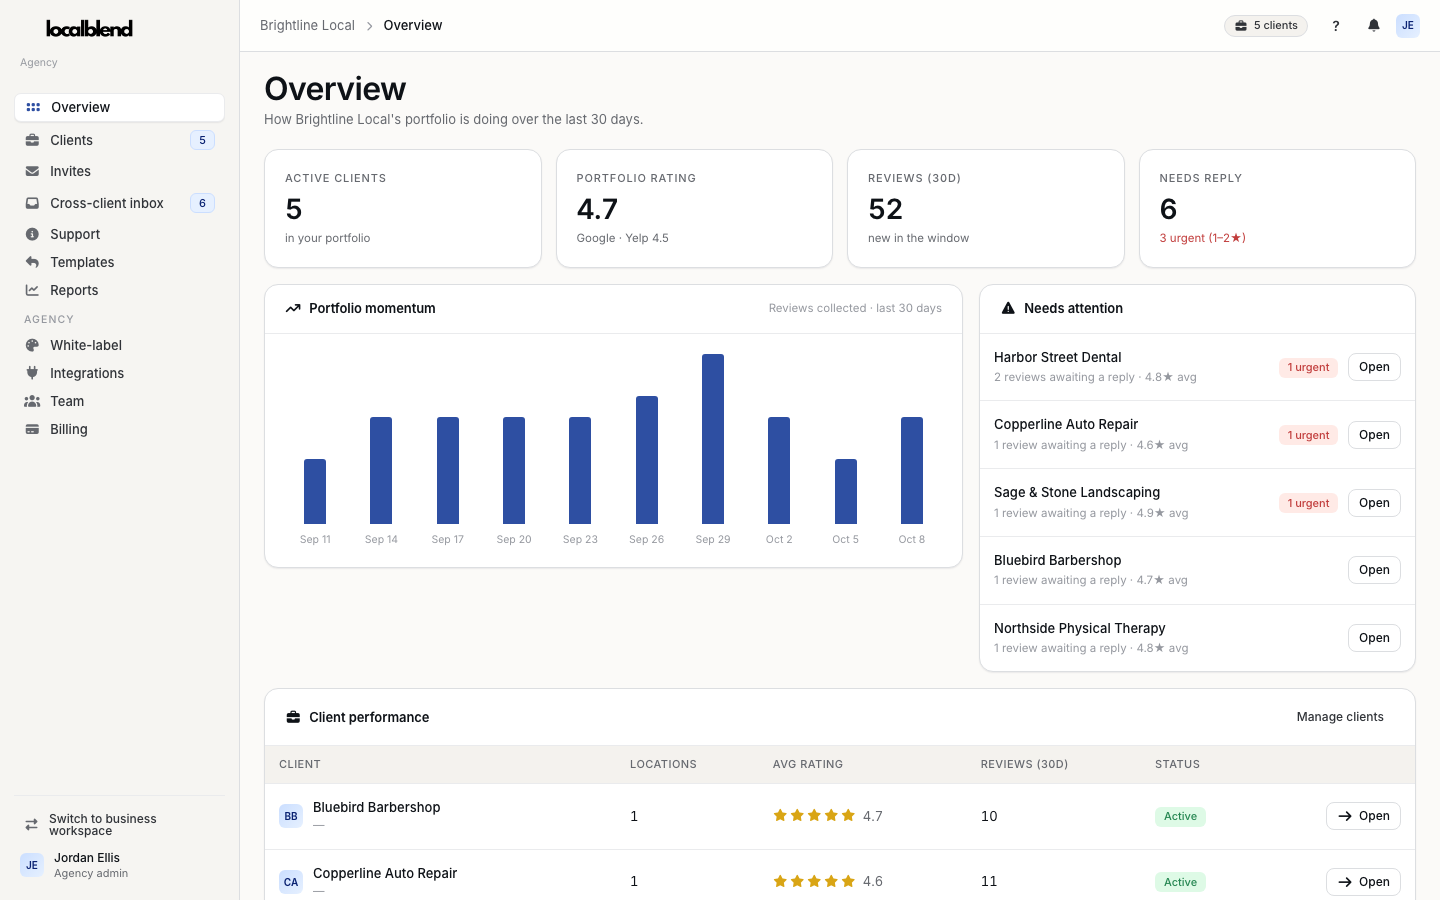Go to Clients page
Screen dimensions: 1440x900
(x=119, y=140)
